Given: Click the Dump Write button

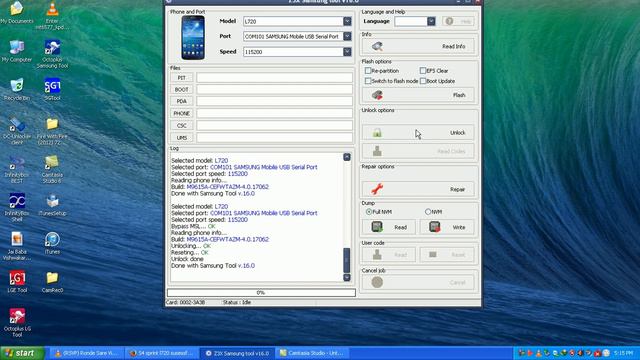Looking at the screenshot, I should pyautogui.click(x=447, y=227).
